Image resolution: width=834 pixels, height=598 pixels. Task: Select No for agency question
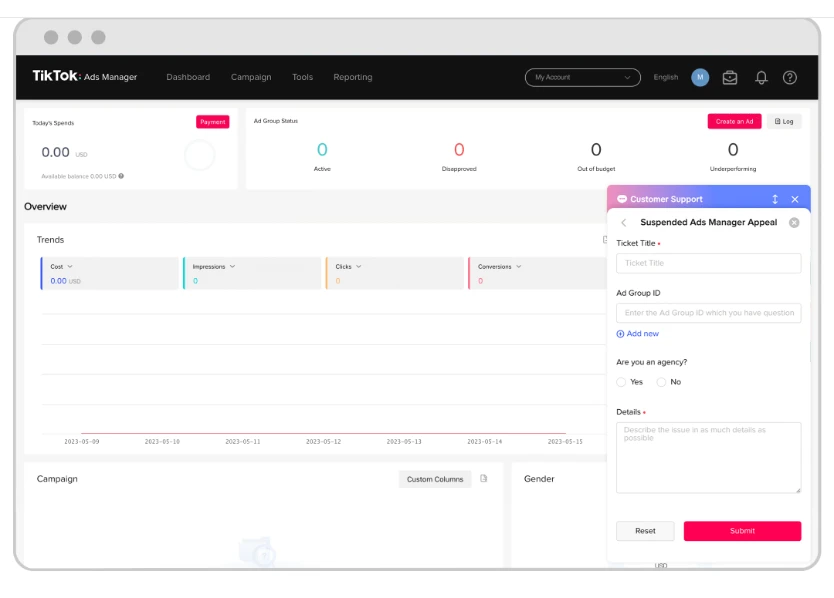click(661, 382)
